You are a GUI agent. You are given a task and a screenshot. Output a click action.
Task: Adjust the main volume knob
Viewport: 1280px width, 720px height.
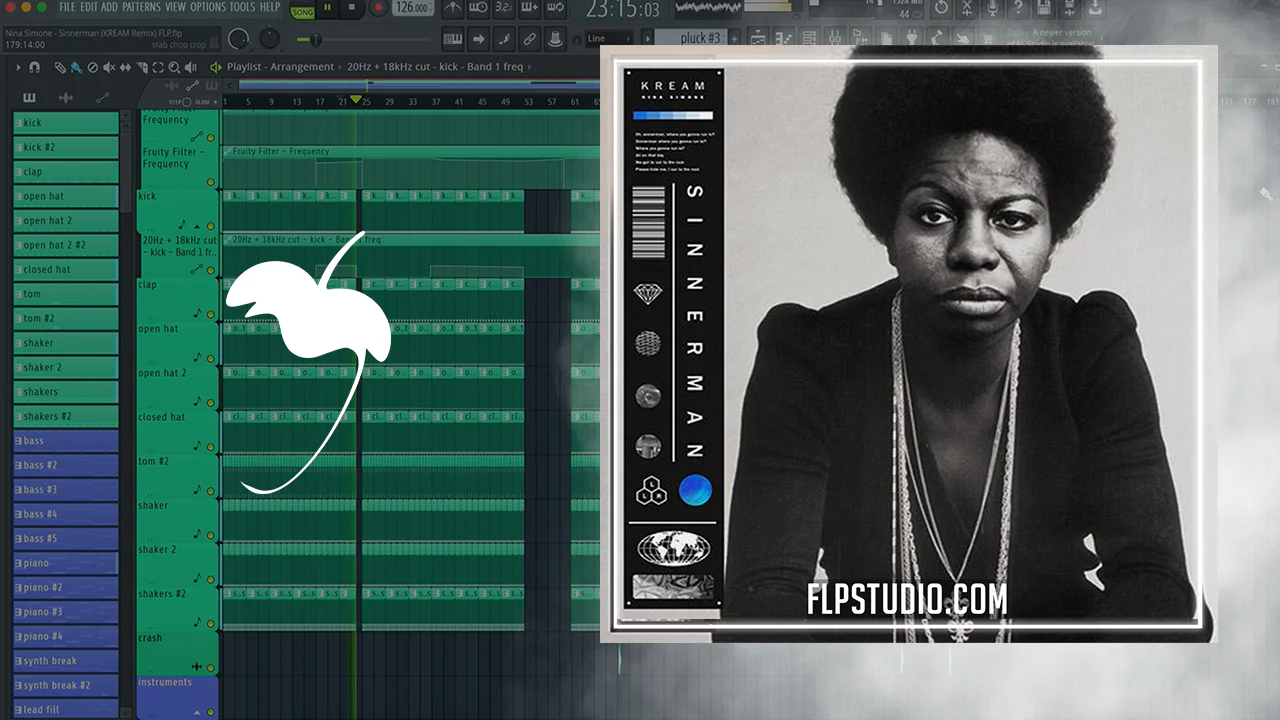click(x=239, y=39)
